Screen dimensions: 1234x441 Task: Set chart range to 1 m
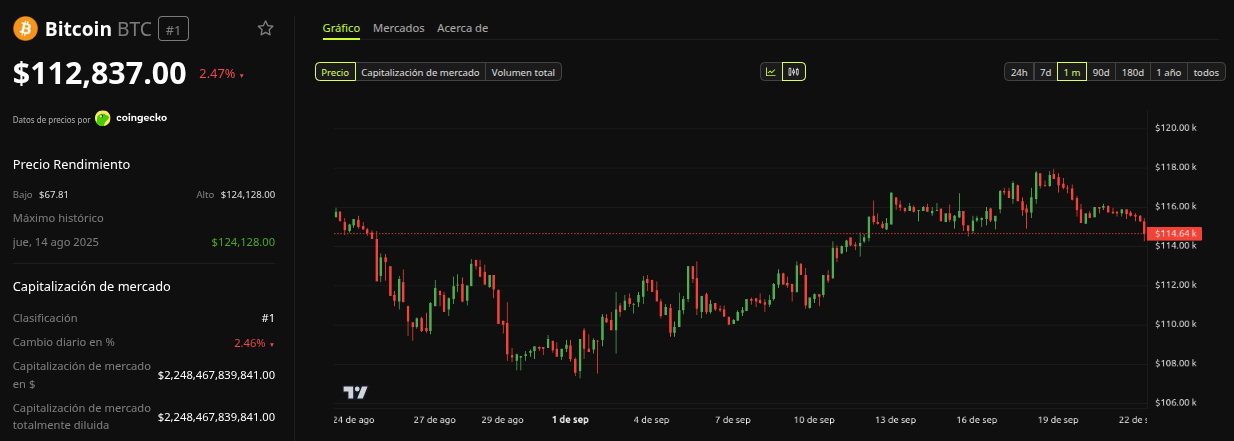pos(1072,72)
